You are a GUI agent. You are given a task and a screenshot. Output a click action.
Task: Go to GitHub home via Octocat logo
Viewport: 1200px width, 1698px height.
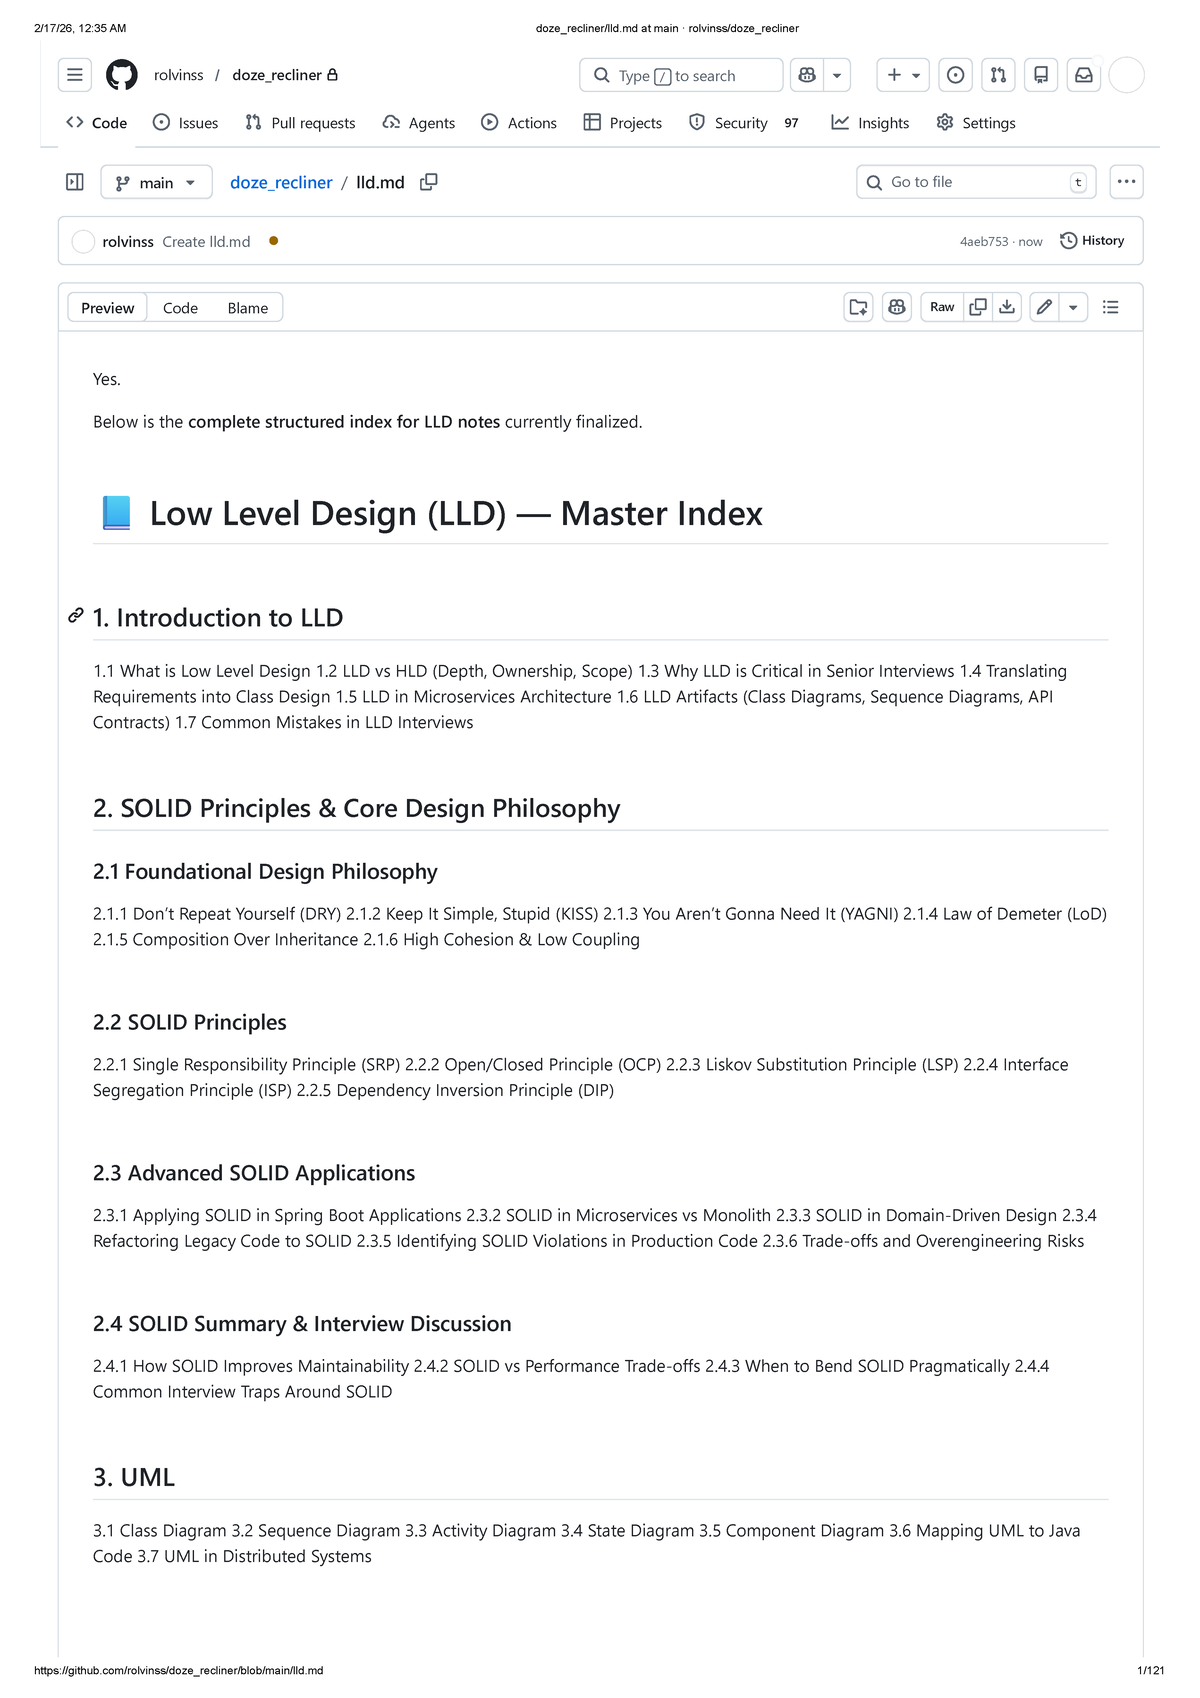pyautogui.click(x=122, y=75)
